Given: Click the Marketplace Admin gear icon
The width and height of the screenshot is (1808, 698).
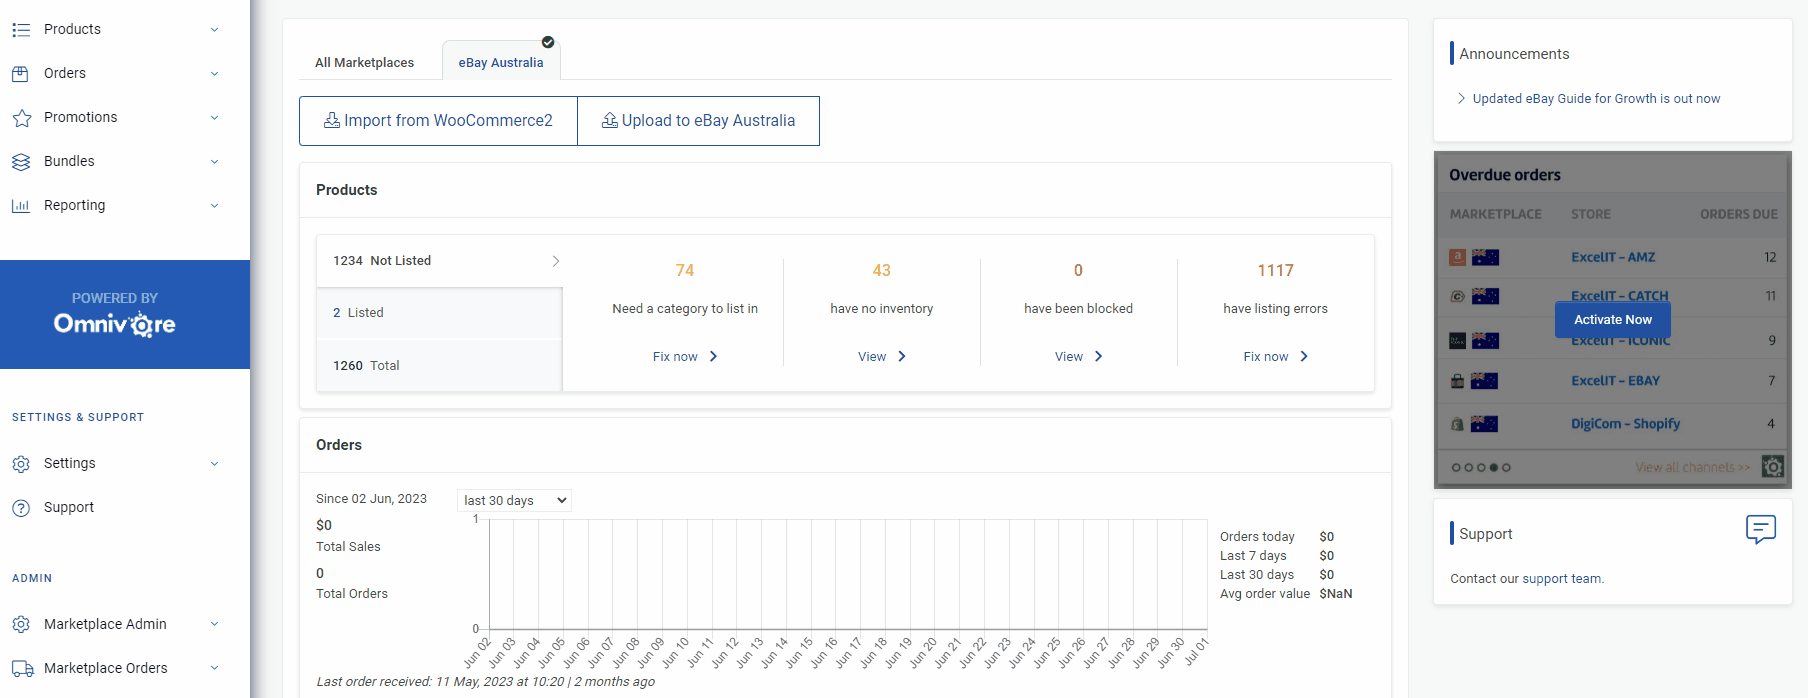Looking at the screenshot, I should click(x=21, y=625).
